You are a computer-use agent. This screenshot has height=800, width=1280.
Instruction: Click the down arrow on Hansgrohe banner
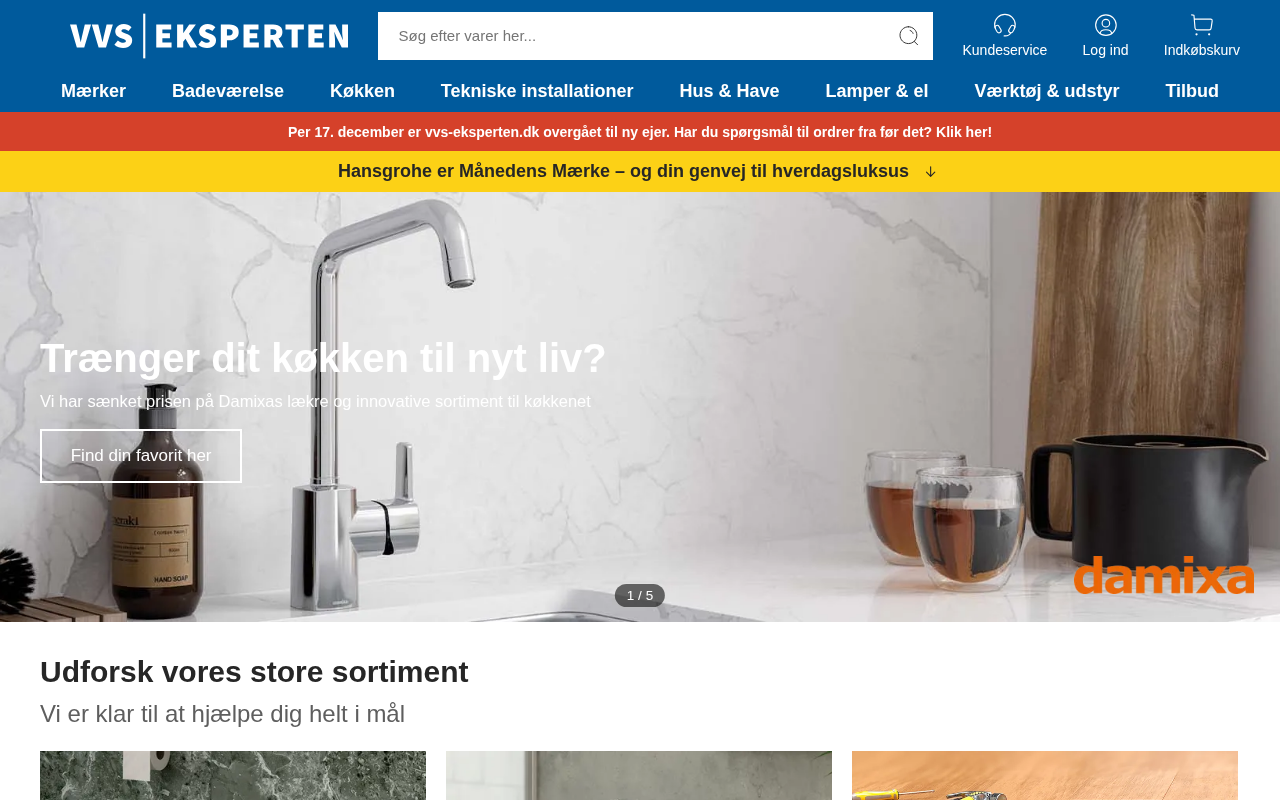(x=930, y=172)
